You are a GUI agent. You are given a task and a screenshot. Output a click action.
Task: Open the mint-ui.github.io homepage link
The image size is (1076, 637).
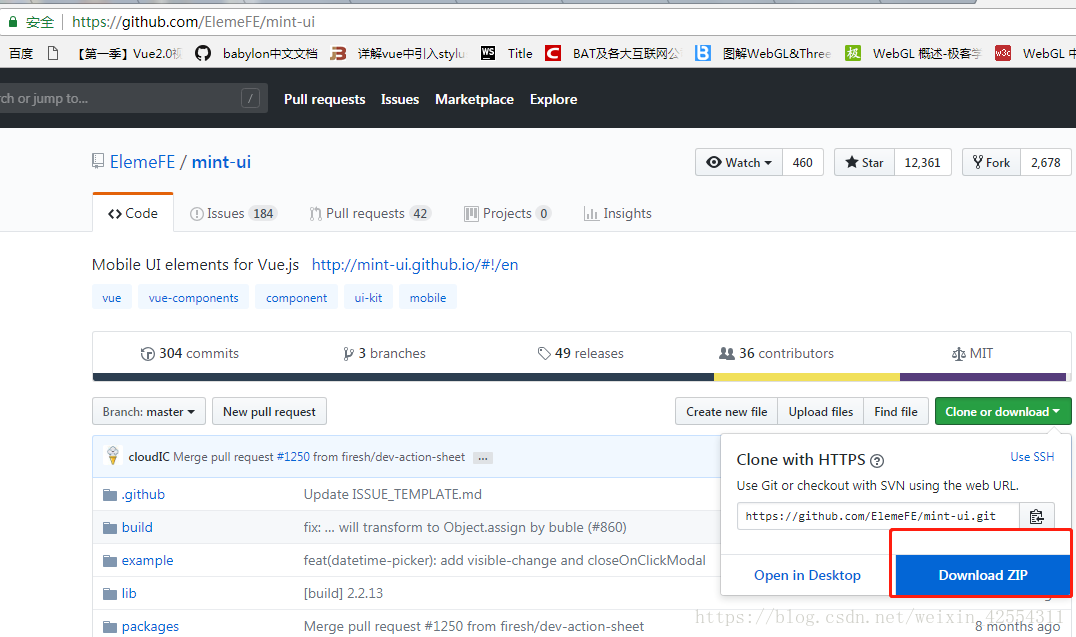[414, 265]
